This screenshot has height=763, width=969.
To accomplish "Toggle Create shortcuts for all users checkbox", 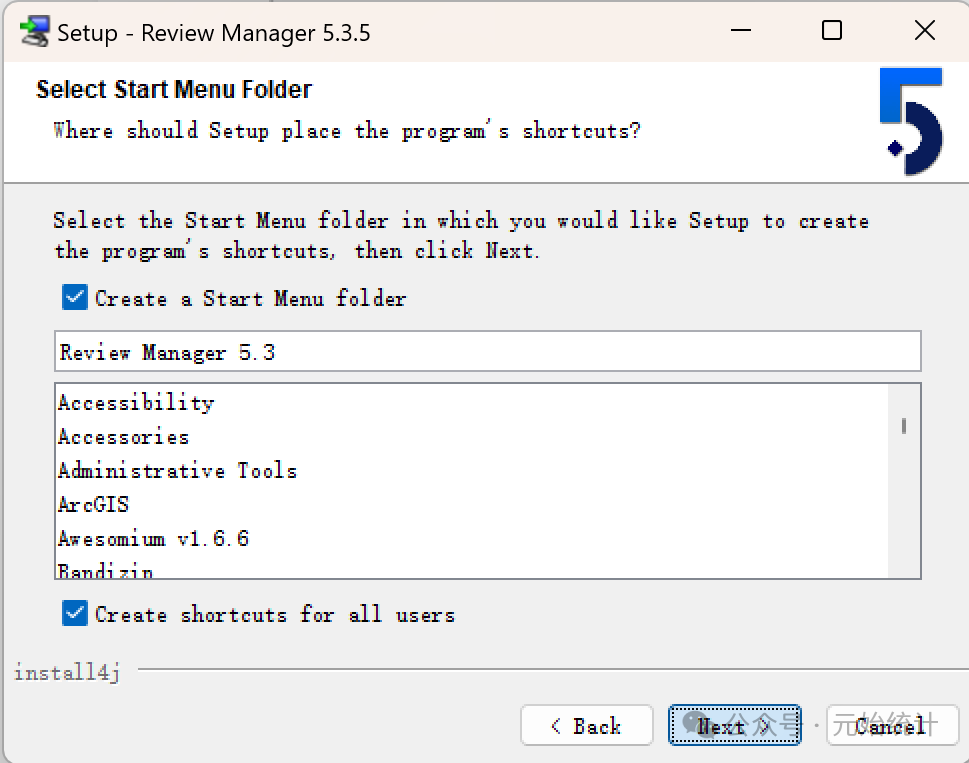I will click(75, 614).
